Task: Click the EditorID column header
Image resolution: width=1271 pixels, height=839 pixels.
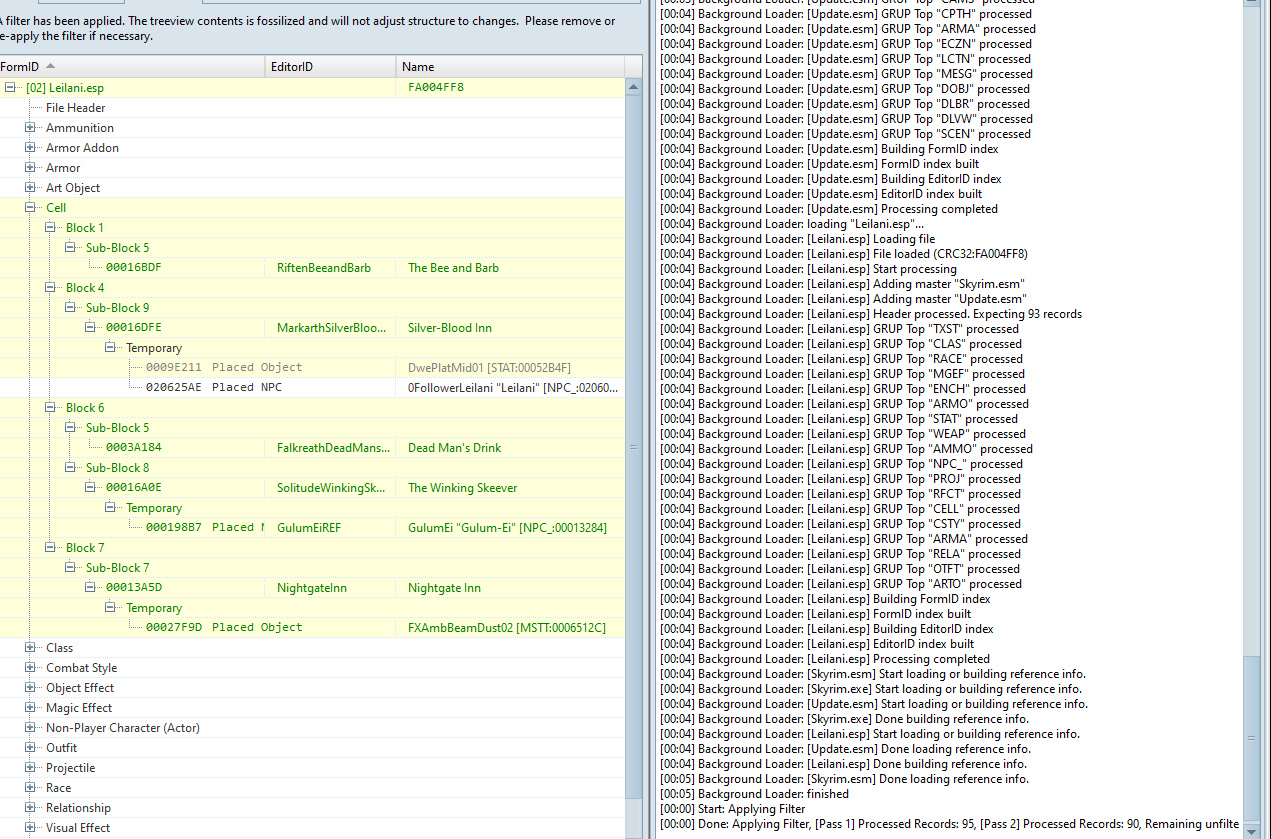Action: click(x=330, y=67)
